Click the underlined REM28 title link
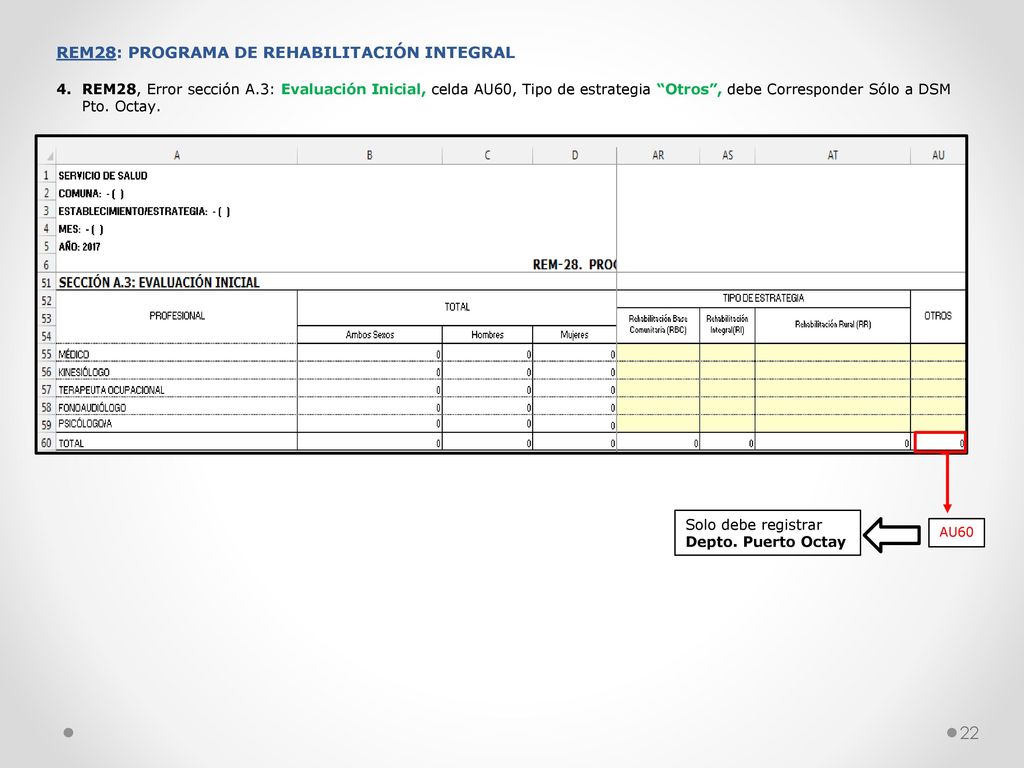 tap(86, 52)
